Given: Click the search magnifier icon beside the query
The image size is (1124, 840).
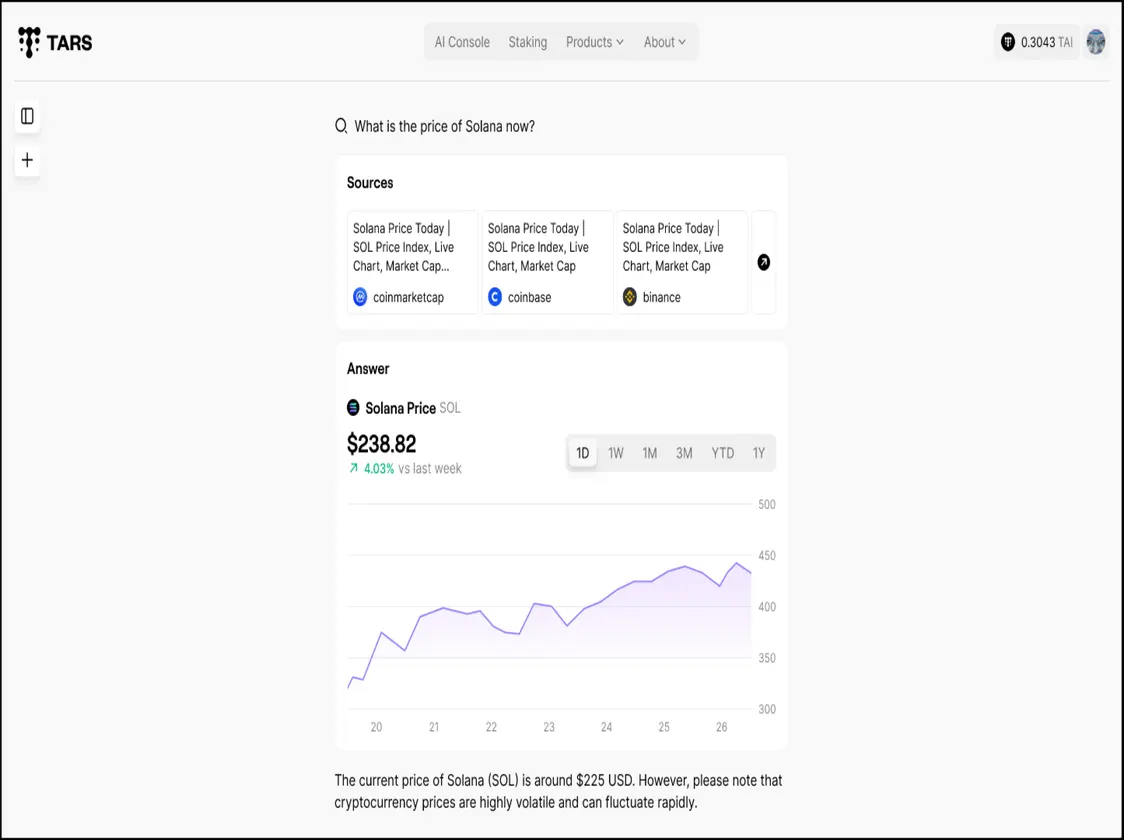Looking at the screenshot, I should tap(341, 126).
